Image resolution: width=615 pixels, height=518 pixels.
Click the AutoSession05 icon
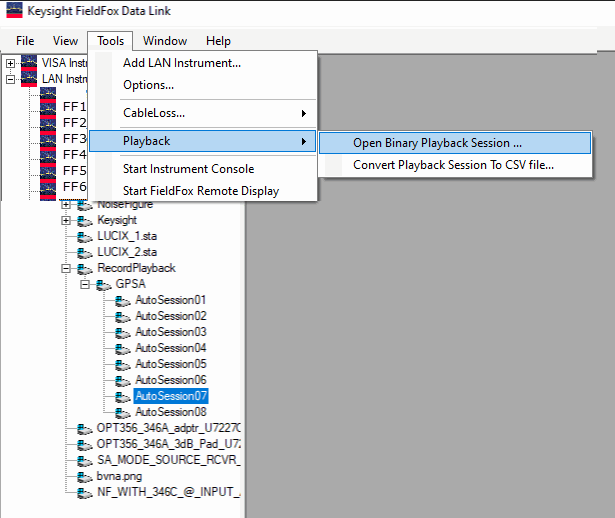click(122, 365)
